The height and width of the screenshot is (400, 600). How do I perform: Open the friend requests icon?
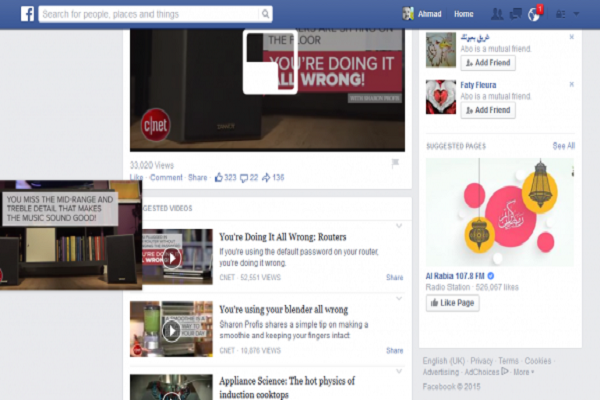[497, 14]
